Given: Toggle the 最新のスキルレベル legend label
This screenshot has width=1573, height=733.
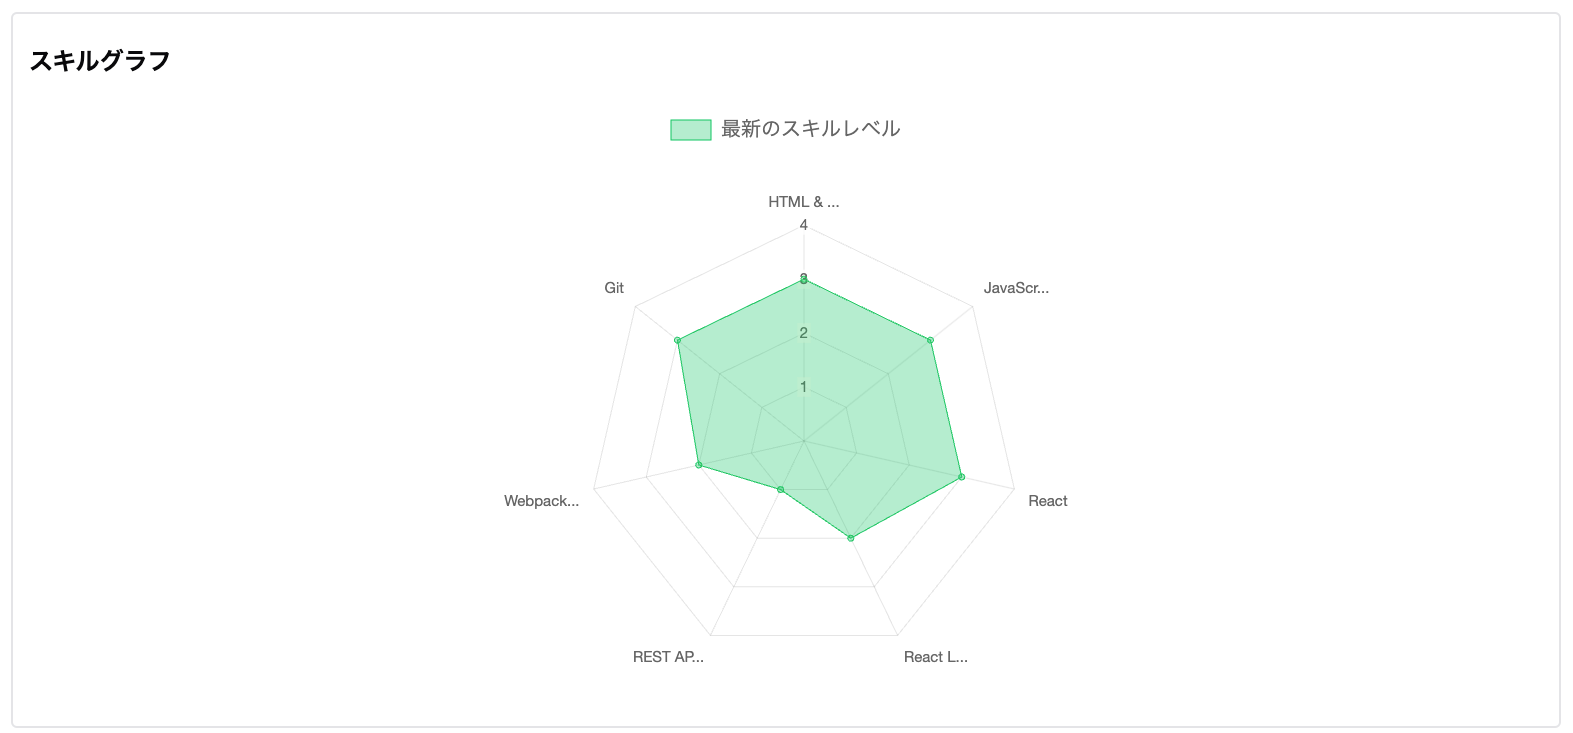Looking at the screenshot, I should 810,129.
